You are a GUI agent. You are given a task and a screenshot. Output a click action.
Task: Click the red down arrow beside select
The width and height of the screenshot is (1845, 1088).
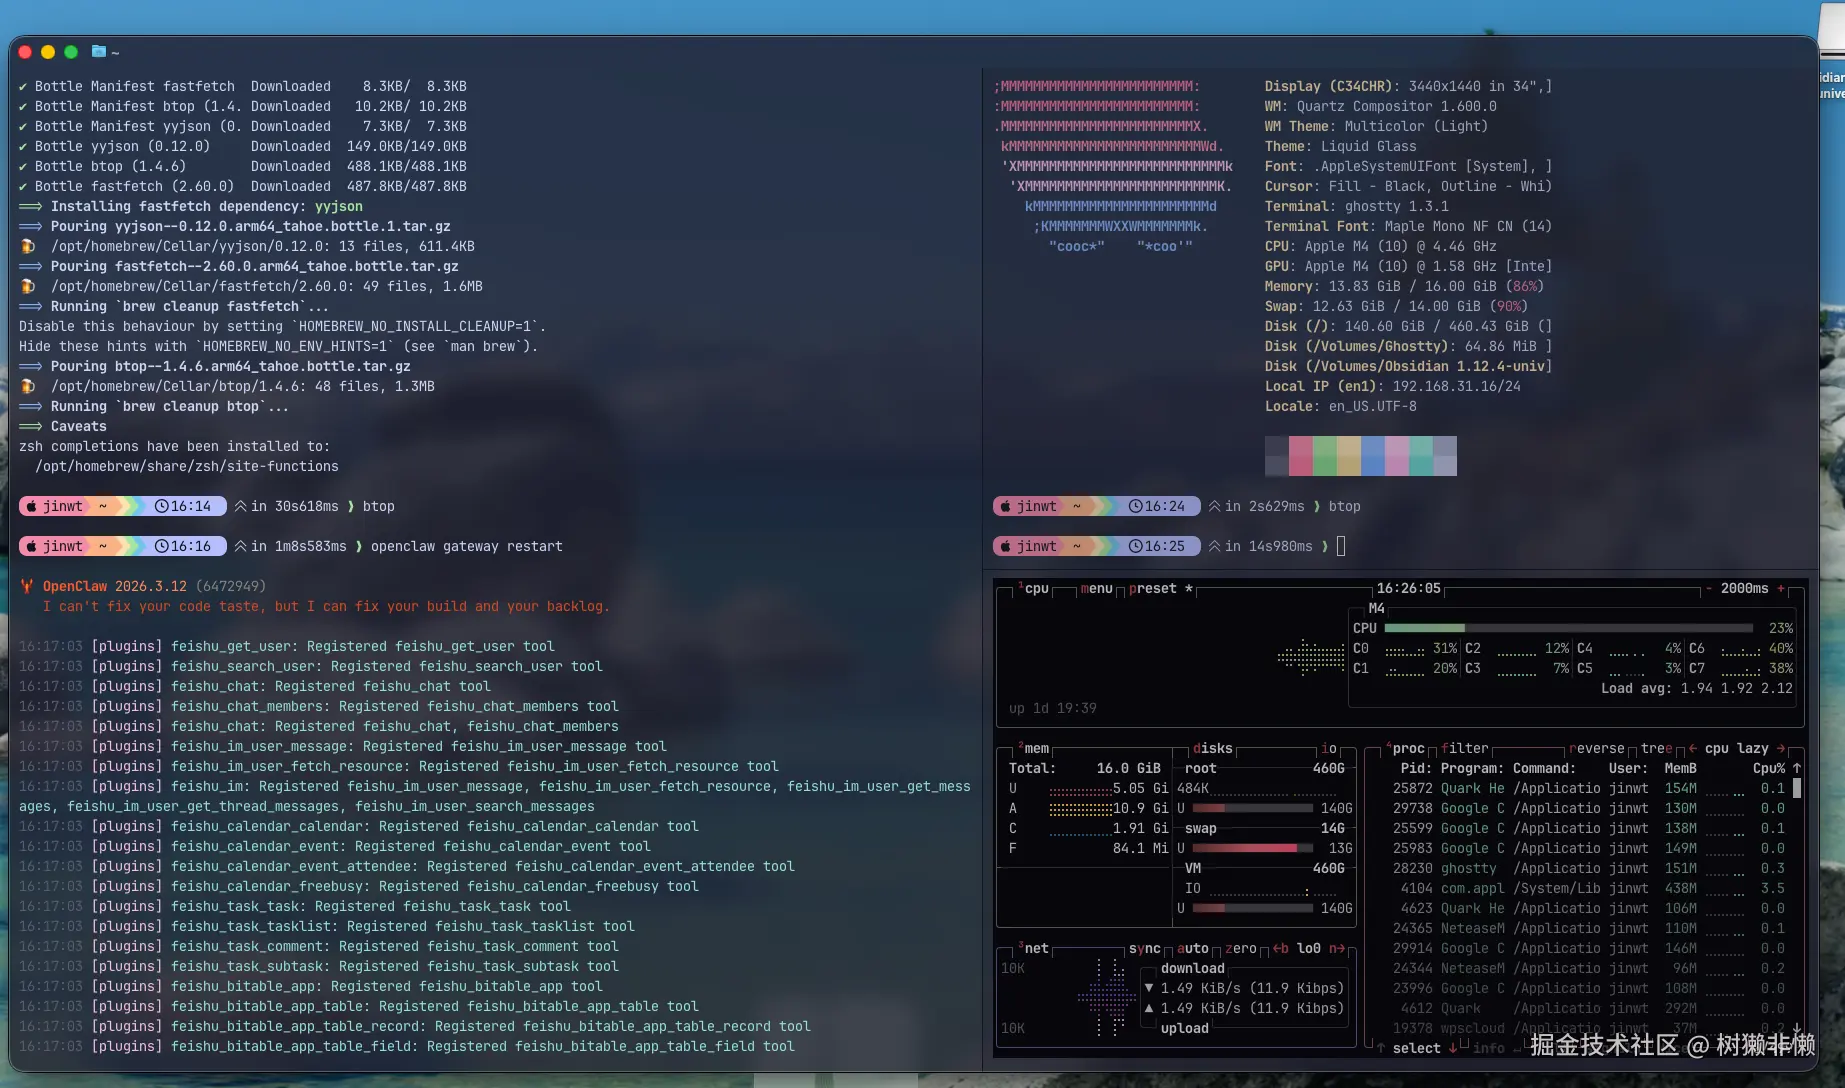pos(1453,1048)
